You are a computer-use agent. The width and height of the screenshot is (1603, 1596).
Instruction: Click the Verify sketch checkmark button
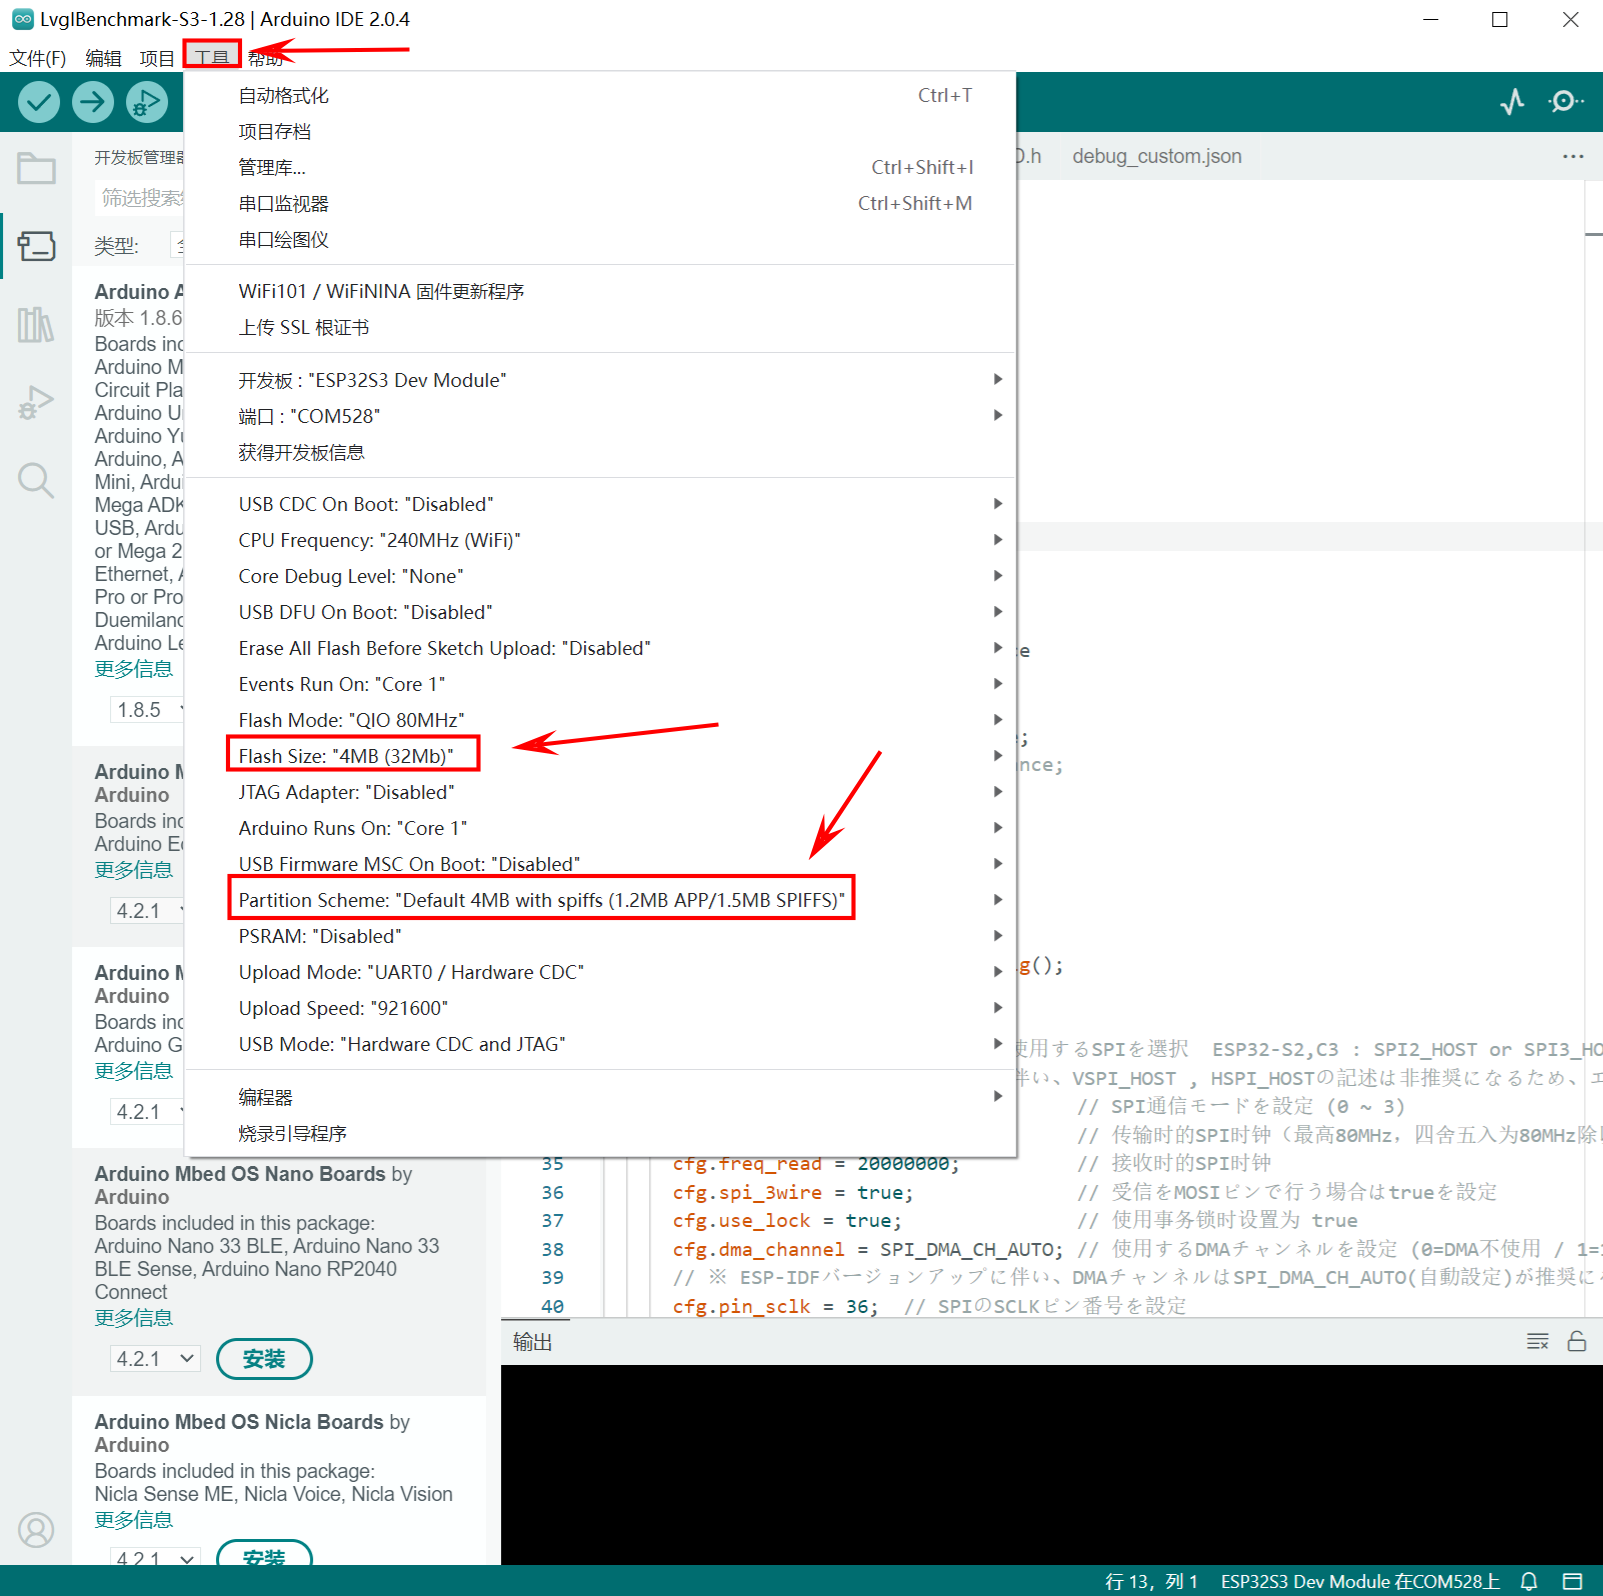(x=39, y=102)
